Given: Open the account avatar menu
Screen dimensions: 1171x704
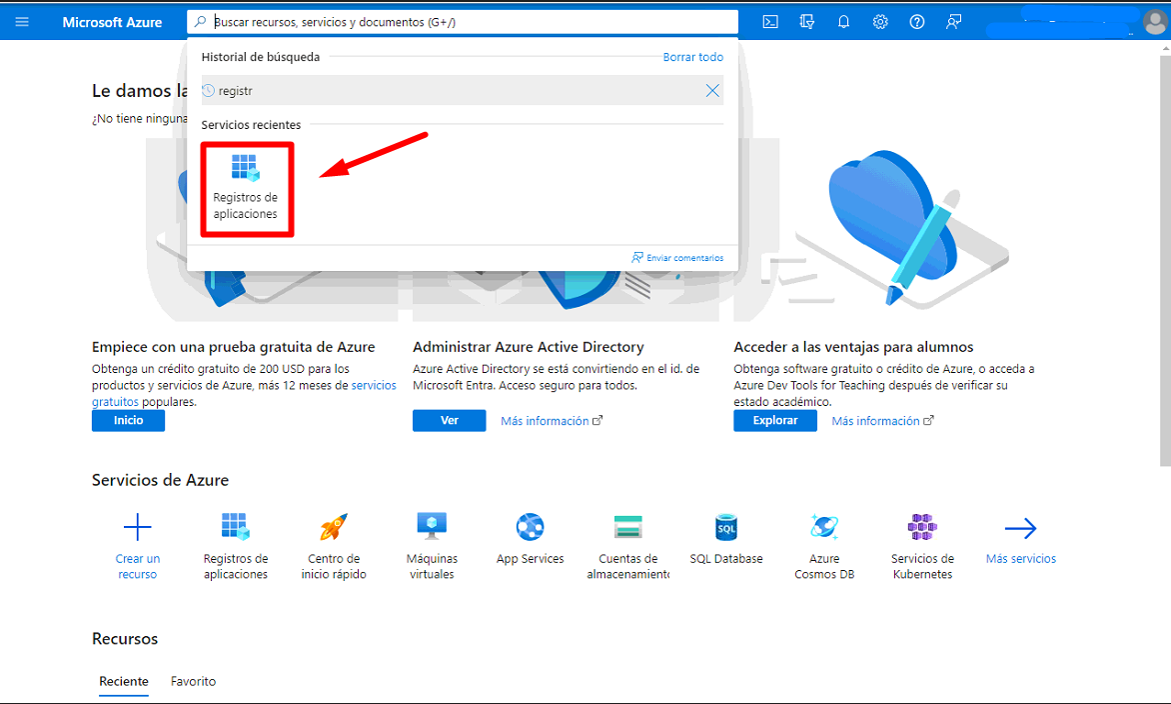Looking at the screenshot, I should 1155,22.
